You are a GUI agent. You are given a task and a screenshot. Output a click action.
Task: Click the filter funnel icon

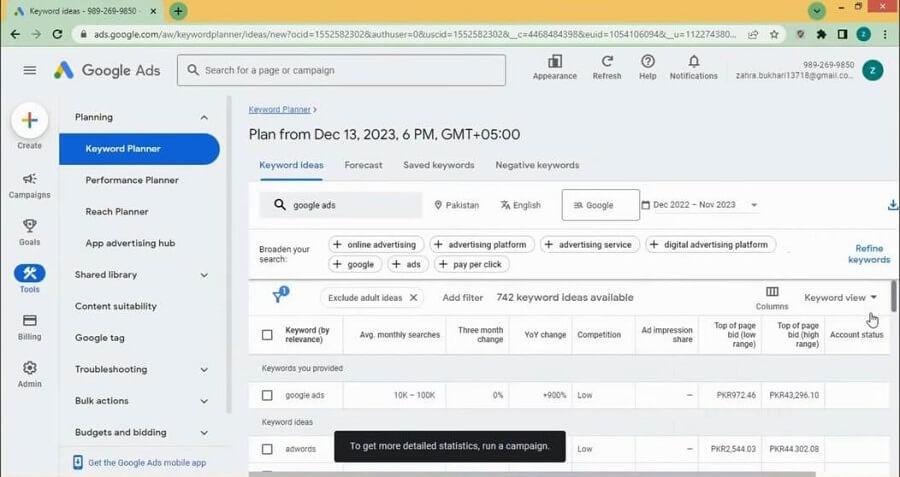[280, 295]
